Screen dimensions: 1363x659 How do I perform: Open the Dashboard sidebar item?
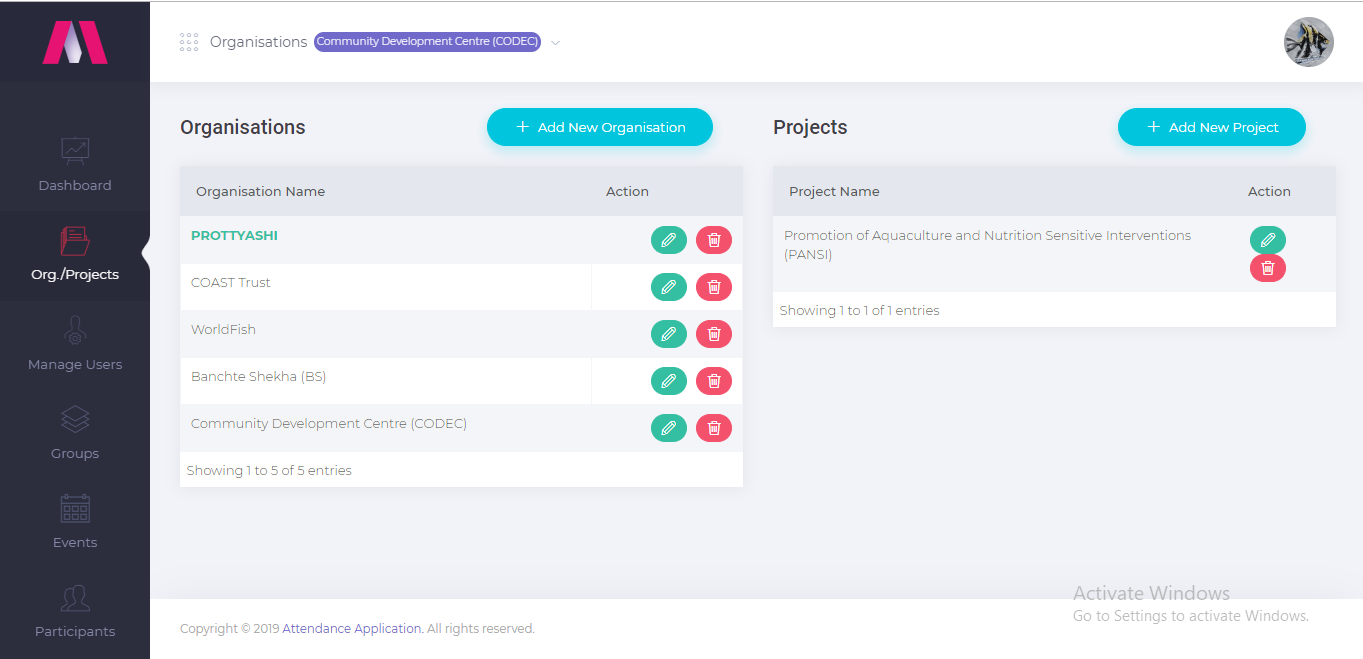(x=75, y=166)
